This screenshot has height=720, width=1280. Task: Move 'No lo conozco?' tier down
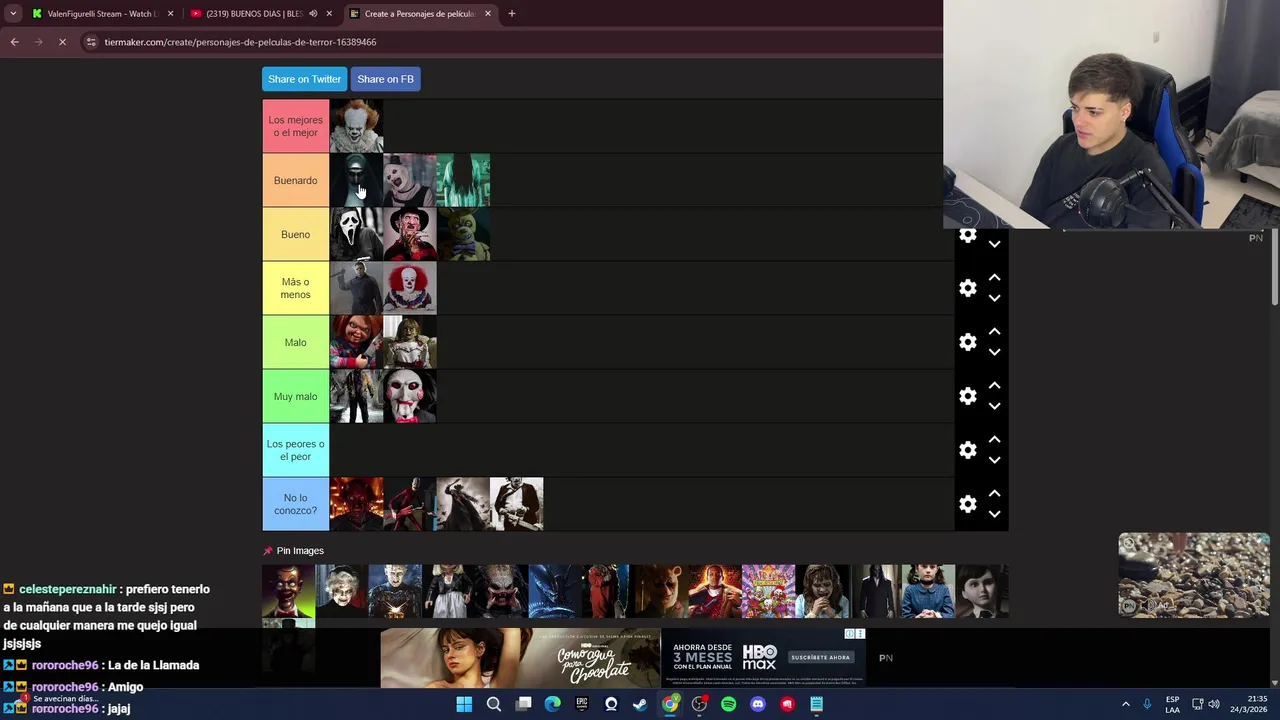994,514
